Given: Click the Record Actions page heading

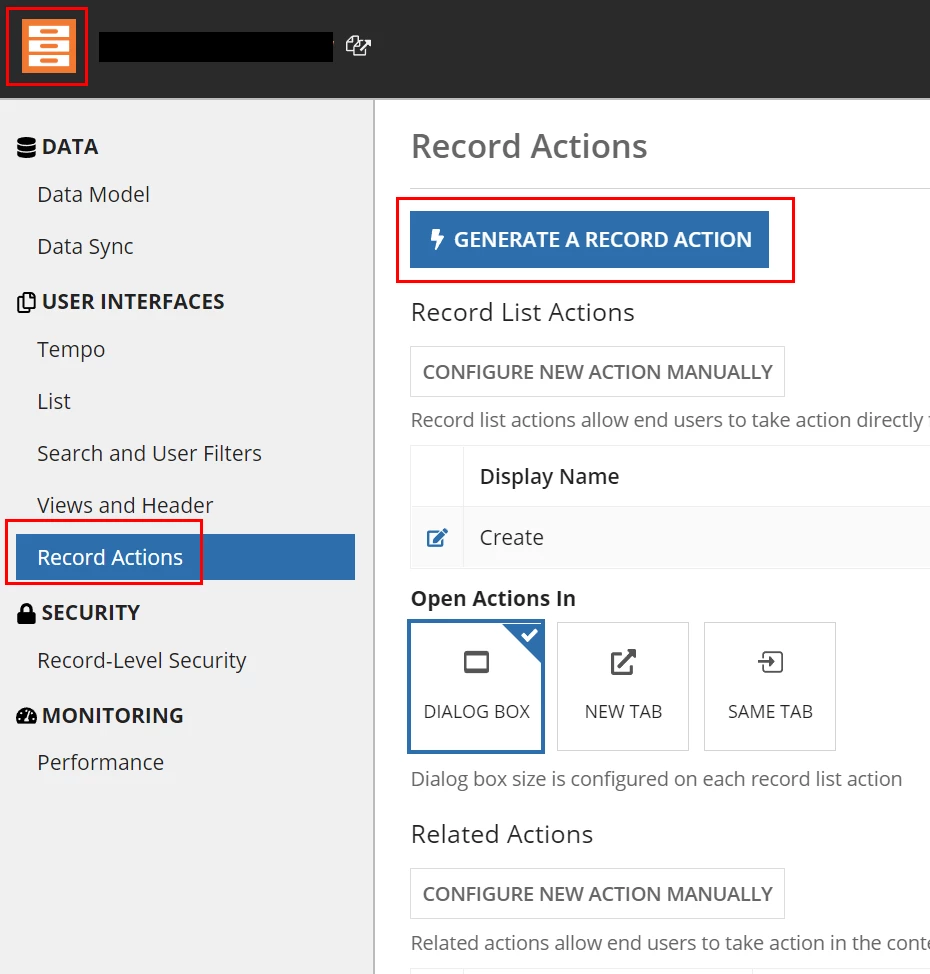Looking at the screenshot, I should point(529,147).
